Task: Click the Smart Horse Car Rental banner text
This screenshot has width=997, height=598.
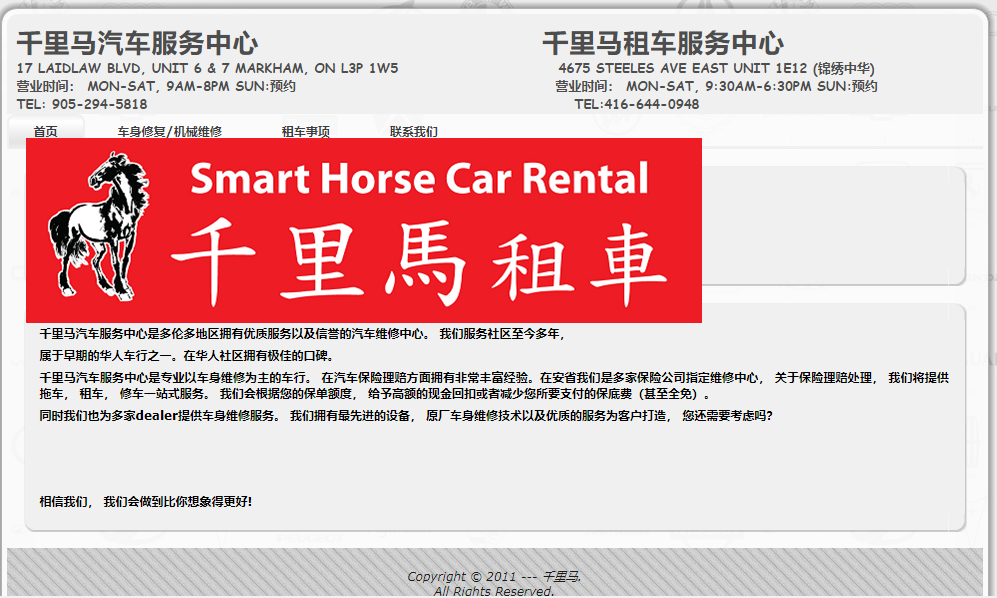Action: pyautogui.click(x=419, y=179)
